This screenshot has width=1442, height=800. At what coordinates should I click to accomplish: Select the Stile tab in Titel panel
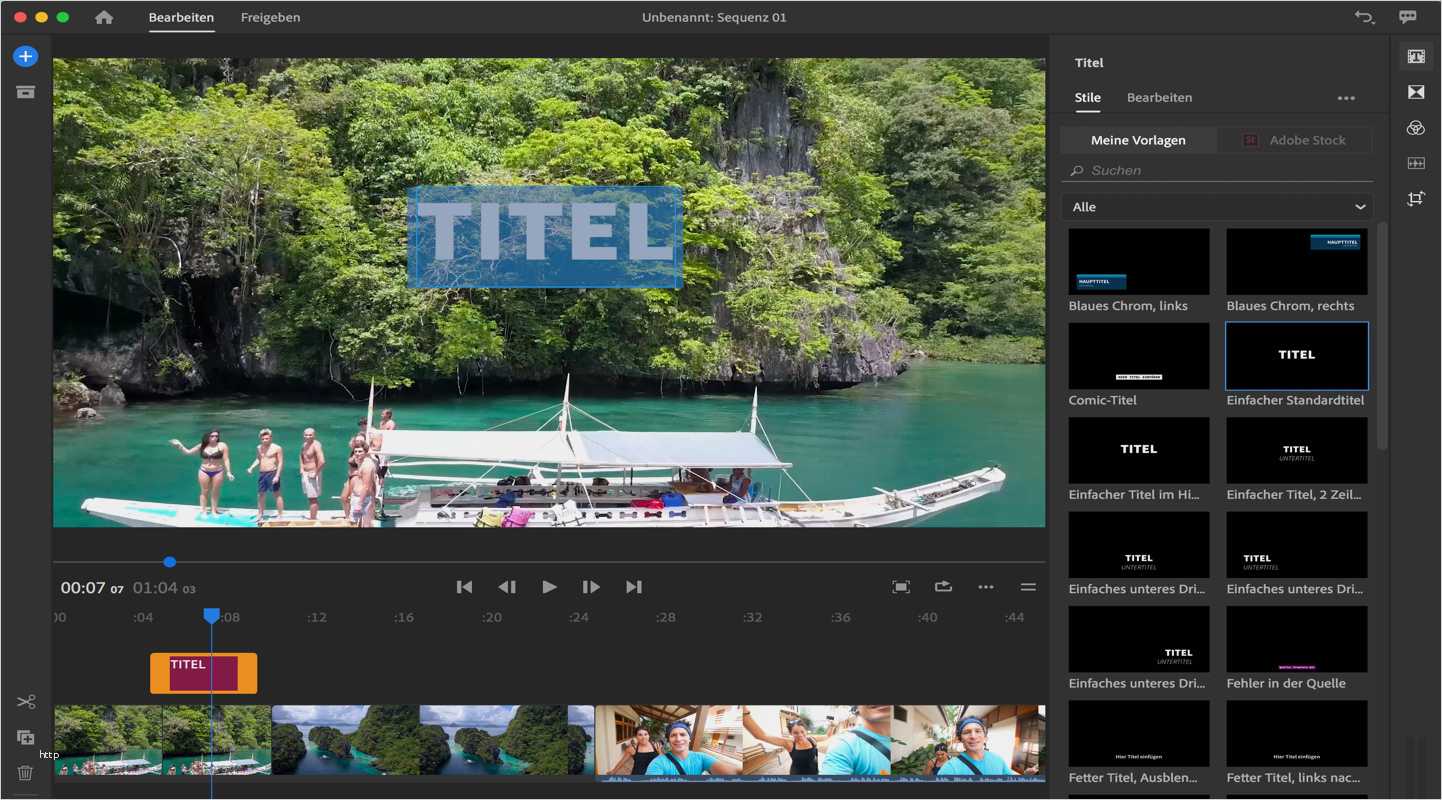coord(1088,98)
